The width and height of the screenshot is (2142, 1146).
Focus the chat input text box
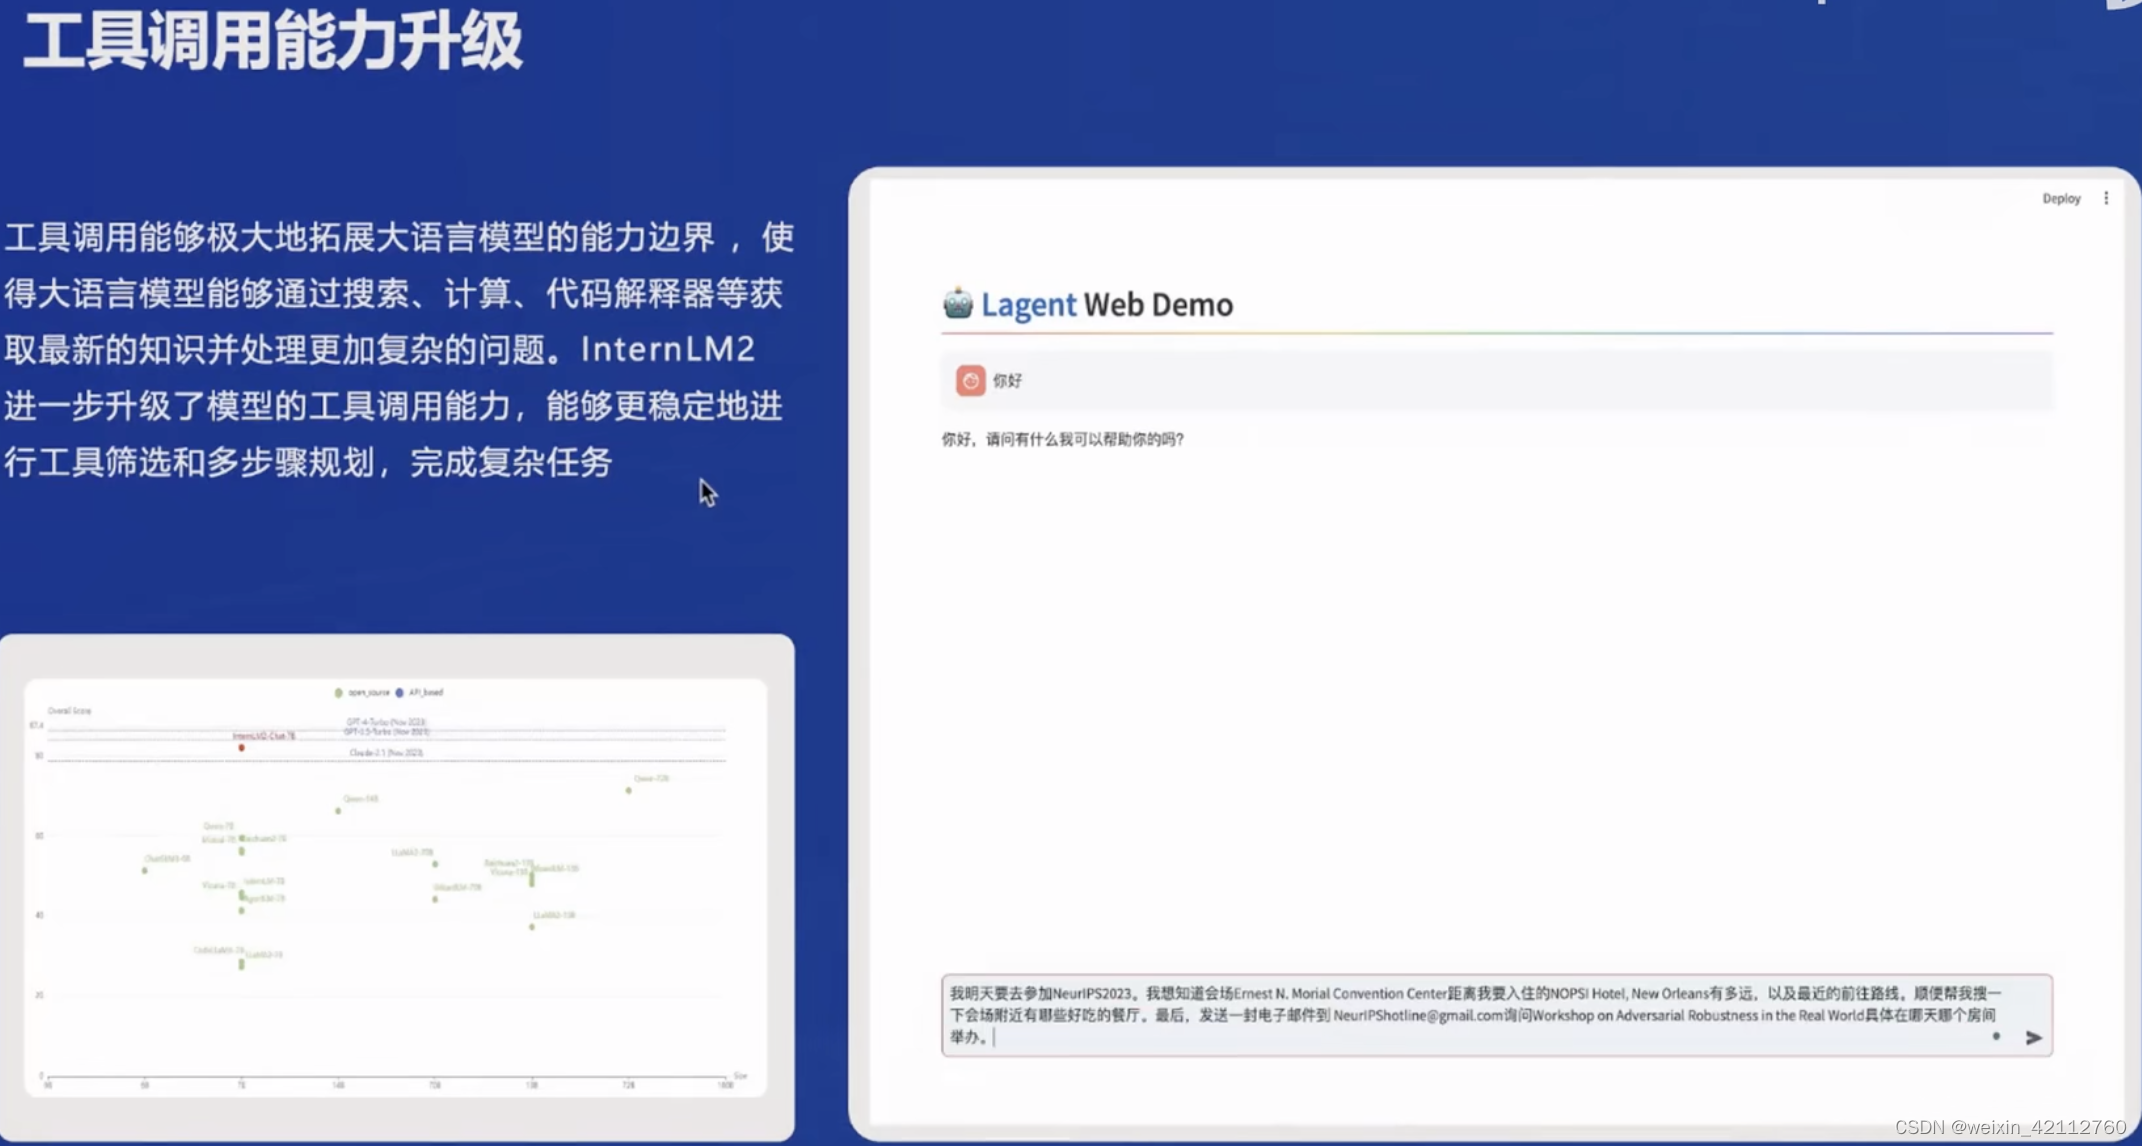click(1496, 1015)
